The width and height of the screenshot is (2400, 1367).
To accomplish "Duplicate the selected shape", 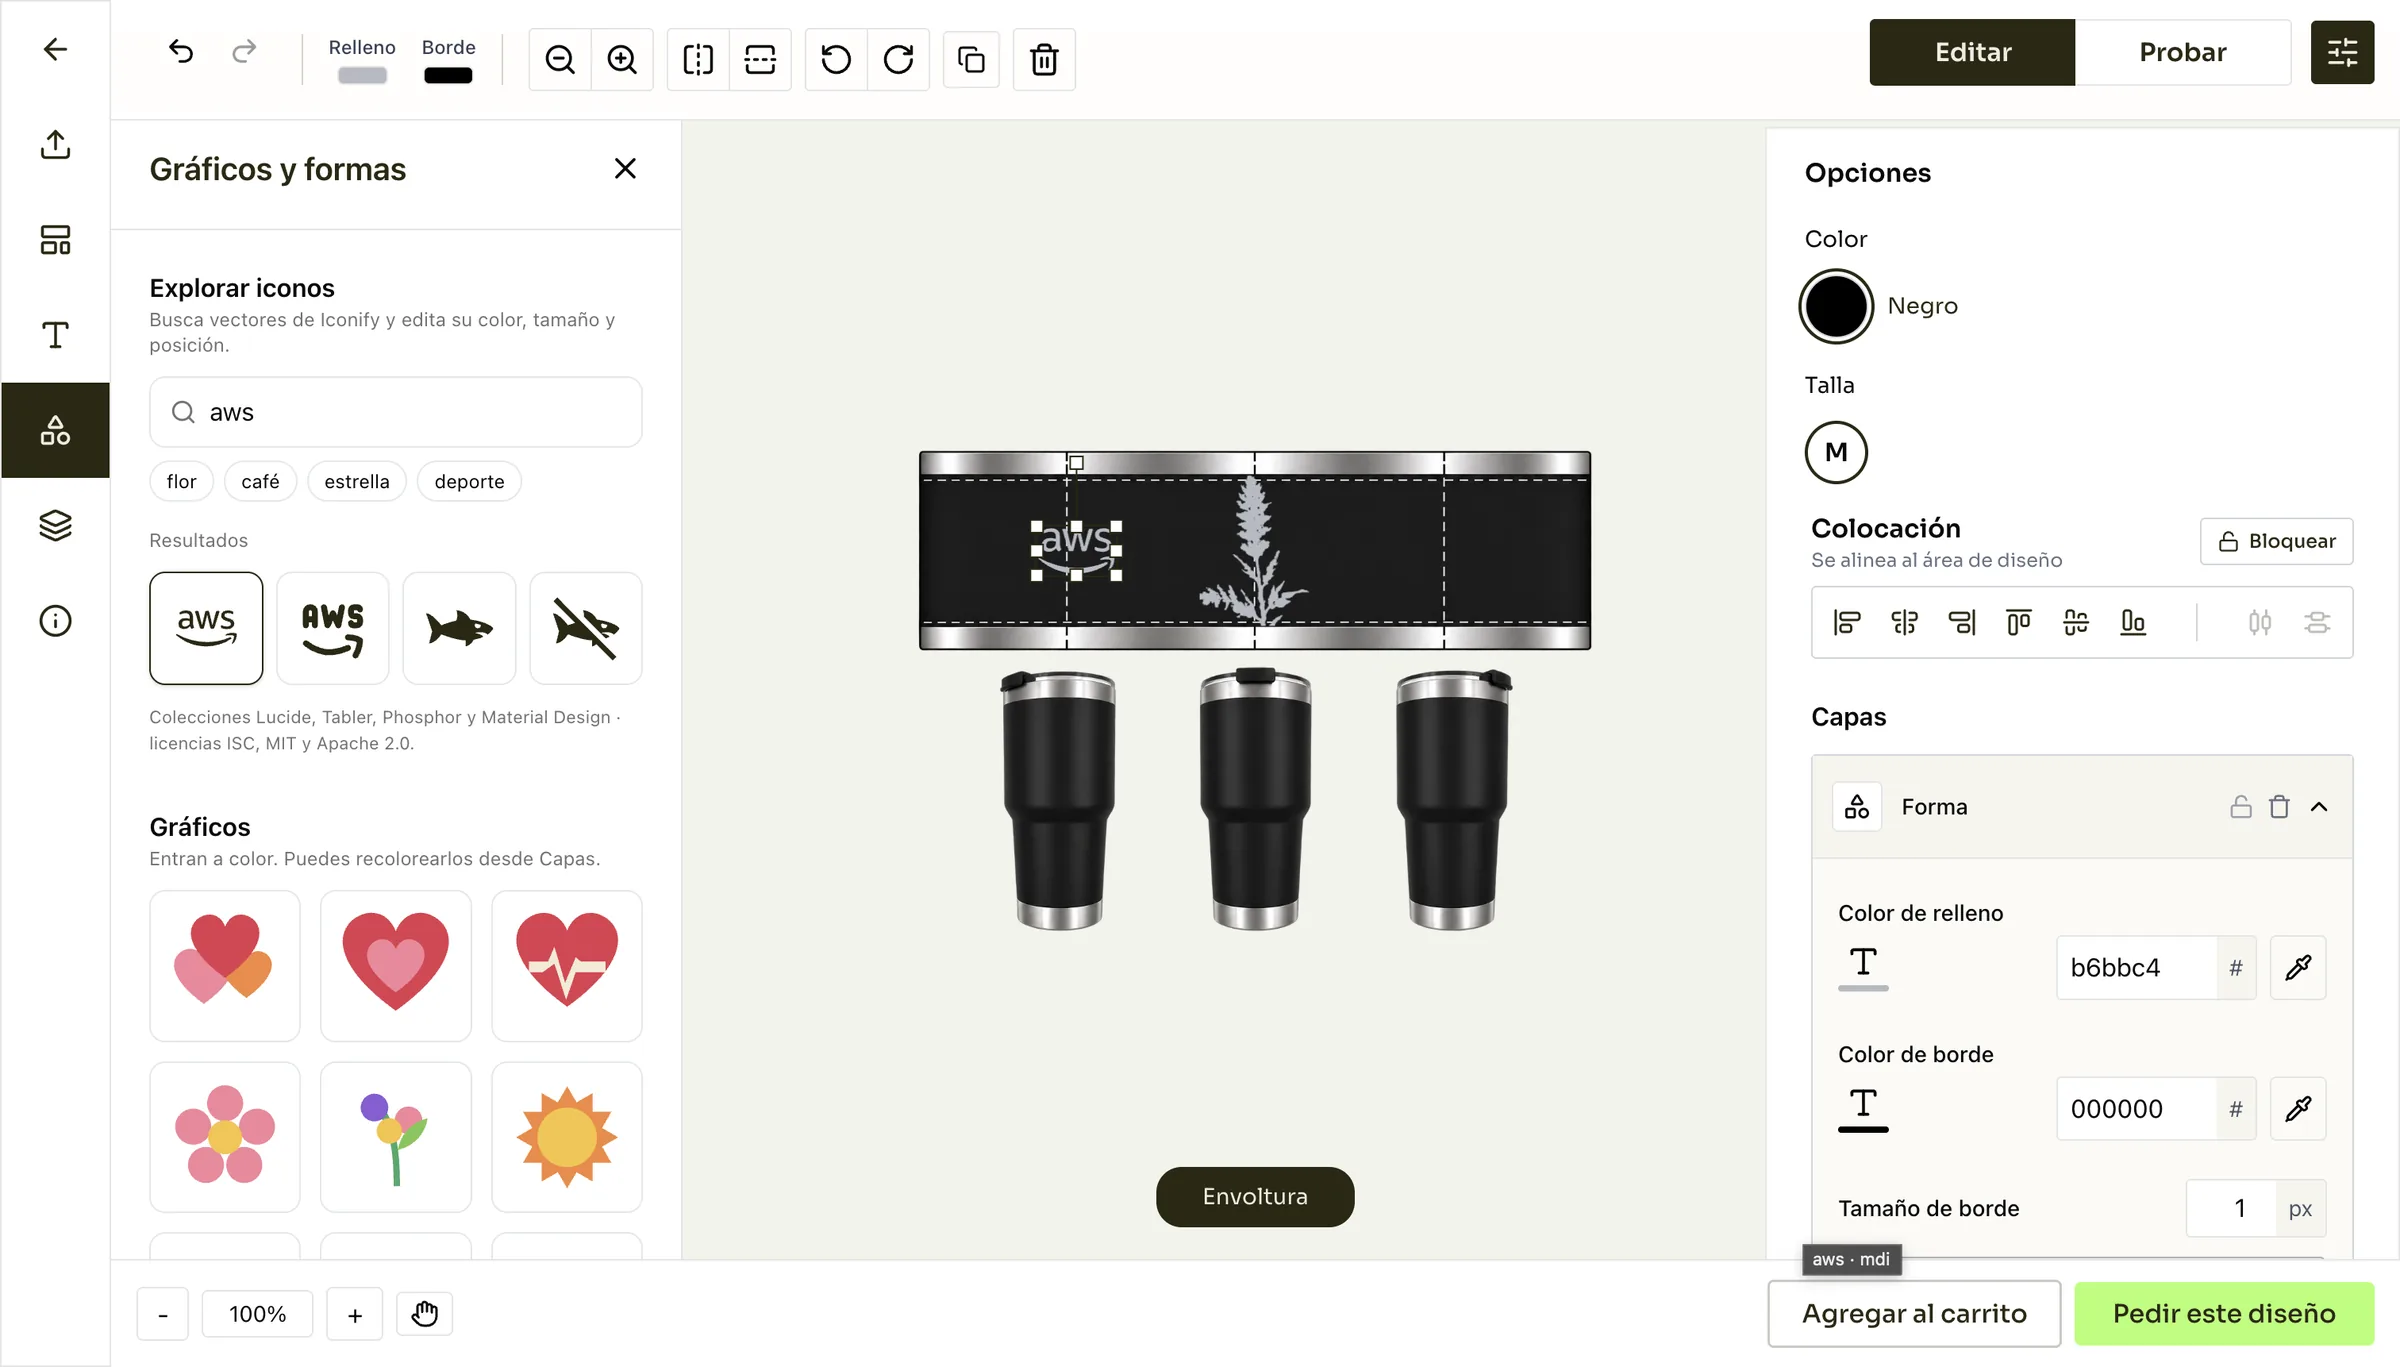I will [x=971, y=60].
